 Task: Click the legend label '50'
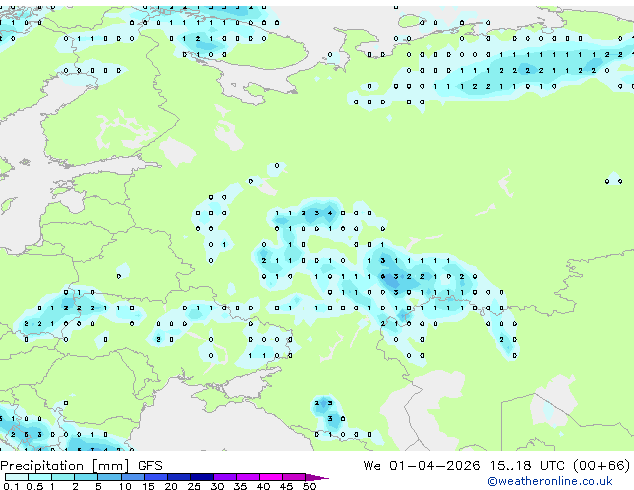pos(309,486)
